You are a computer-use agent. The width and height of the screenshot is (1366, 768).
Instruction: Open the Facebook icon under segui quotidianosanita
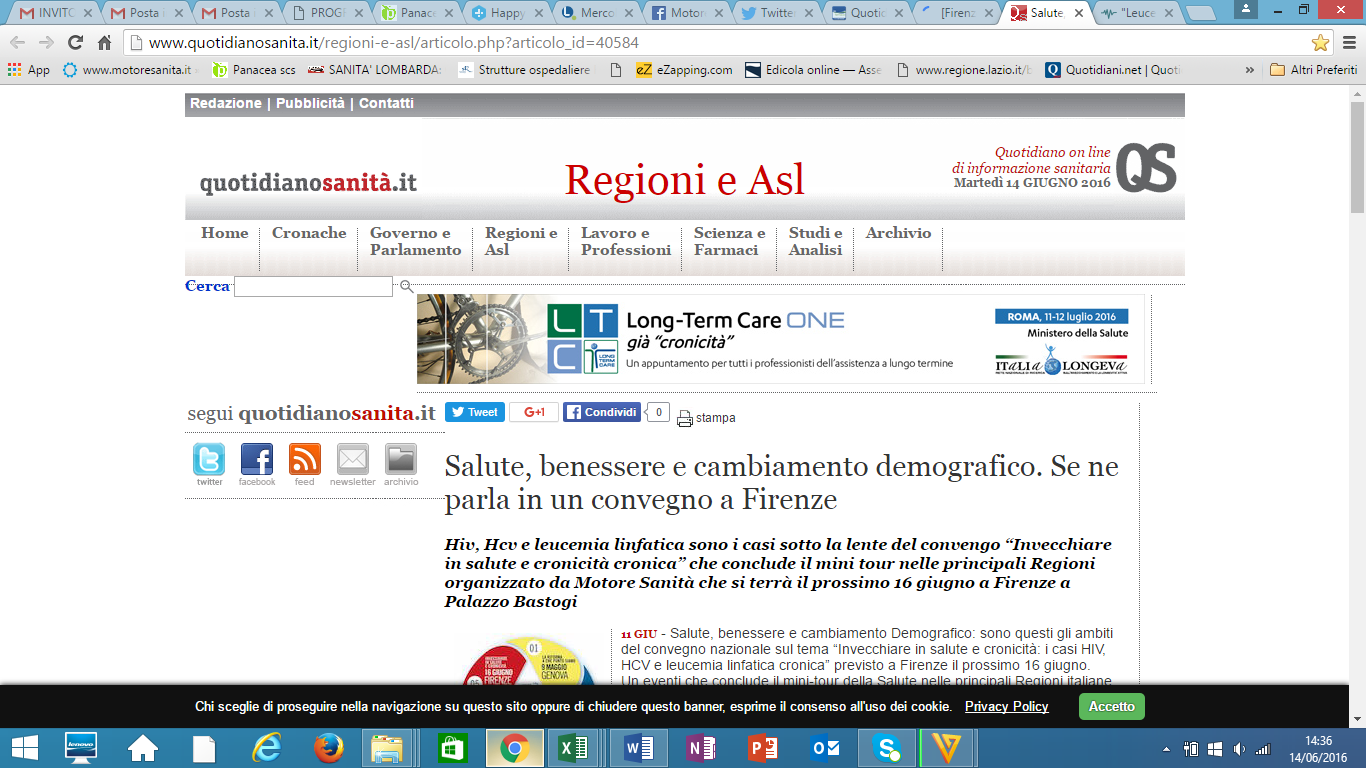(257, 460)
